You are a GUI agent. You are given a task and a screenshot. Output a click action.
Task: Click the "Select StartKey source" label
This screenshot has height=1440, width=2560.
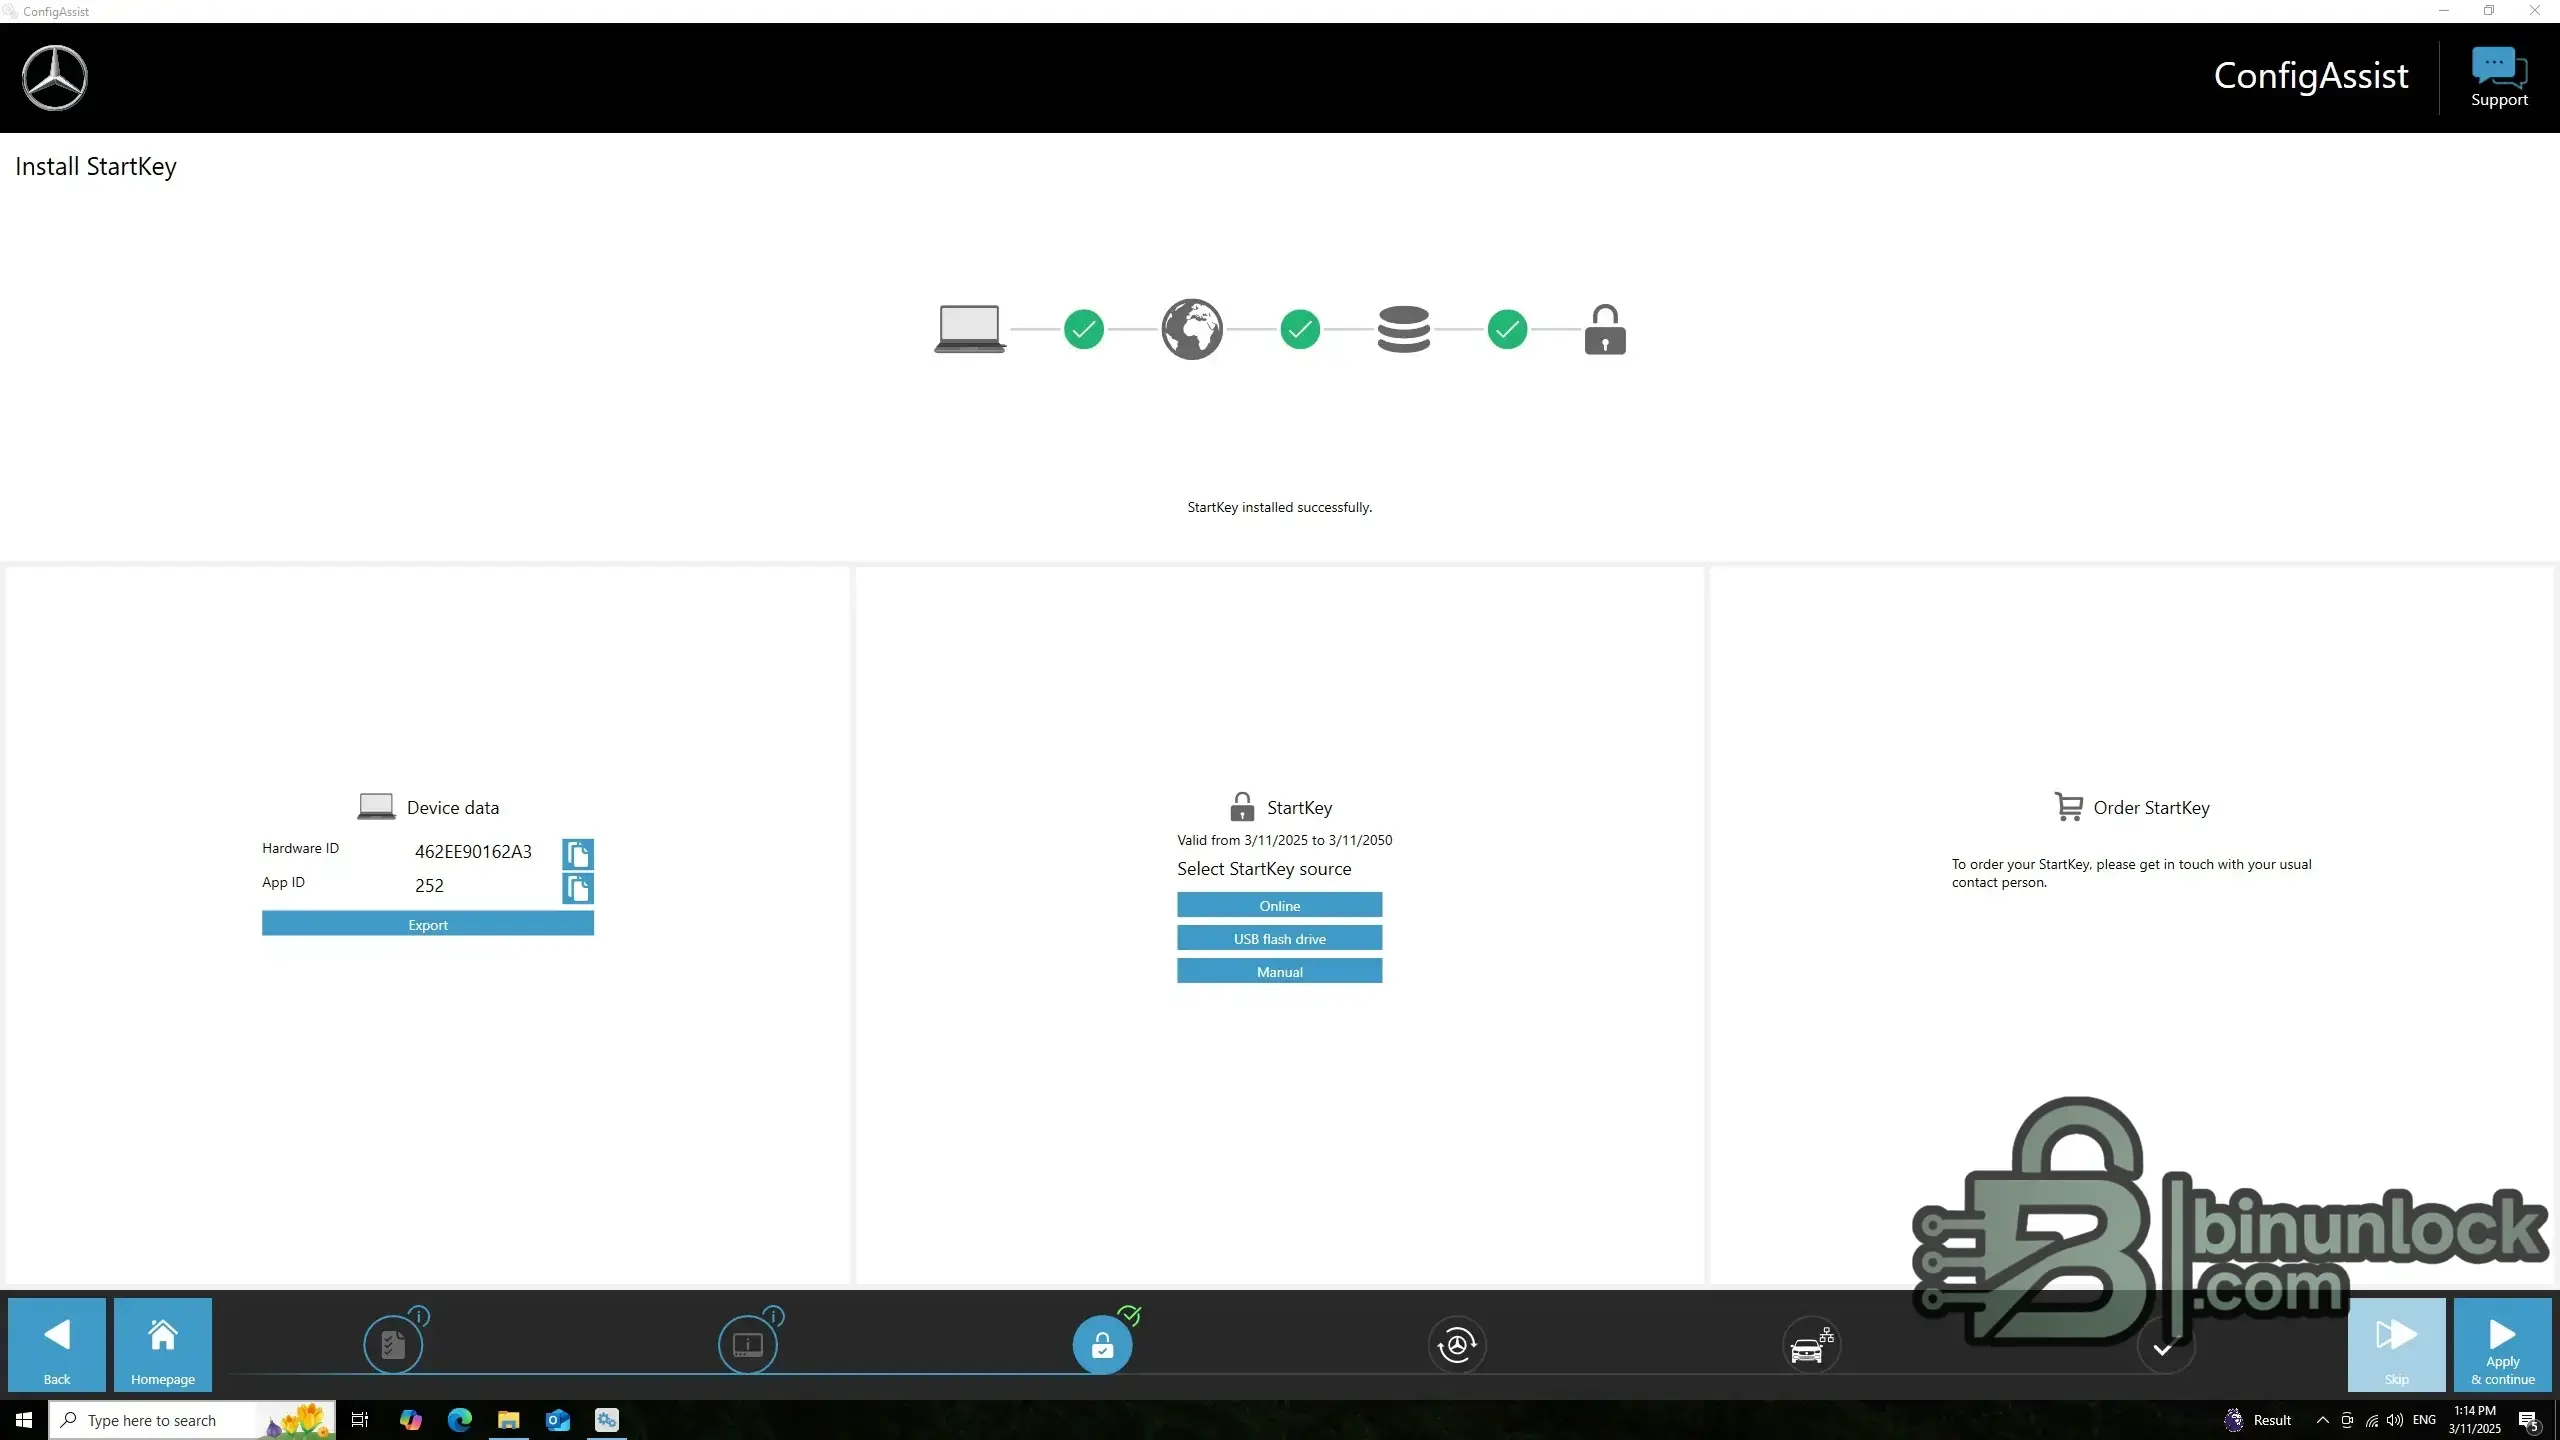(1264, 869)
